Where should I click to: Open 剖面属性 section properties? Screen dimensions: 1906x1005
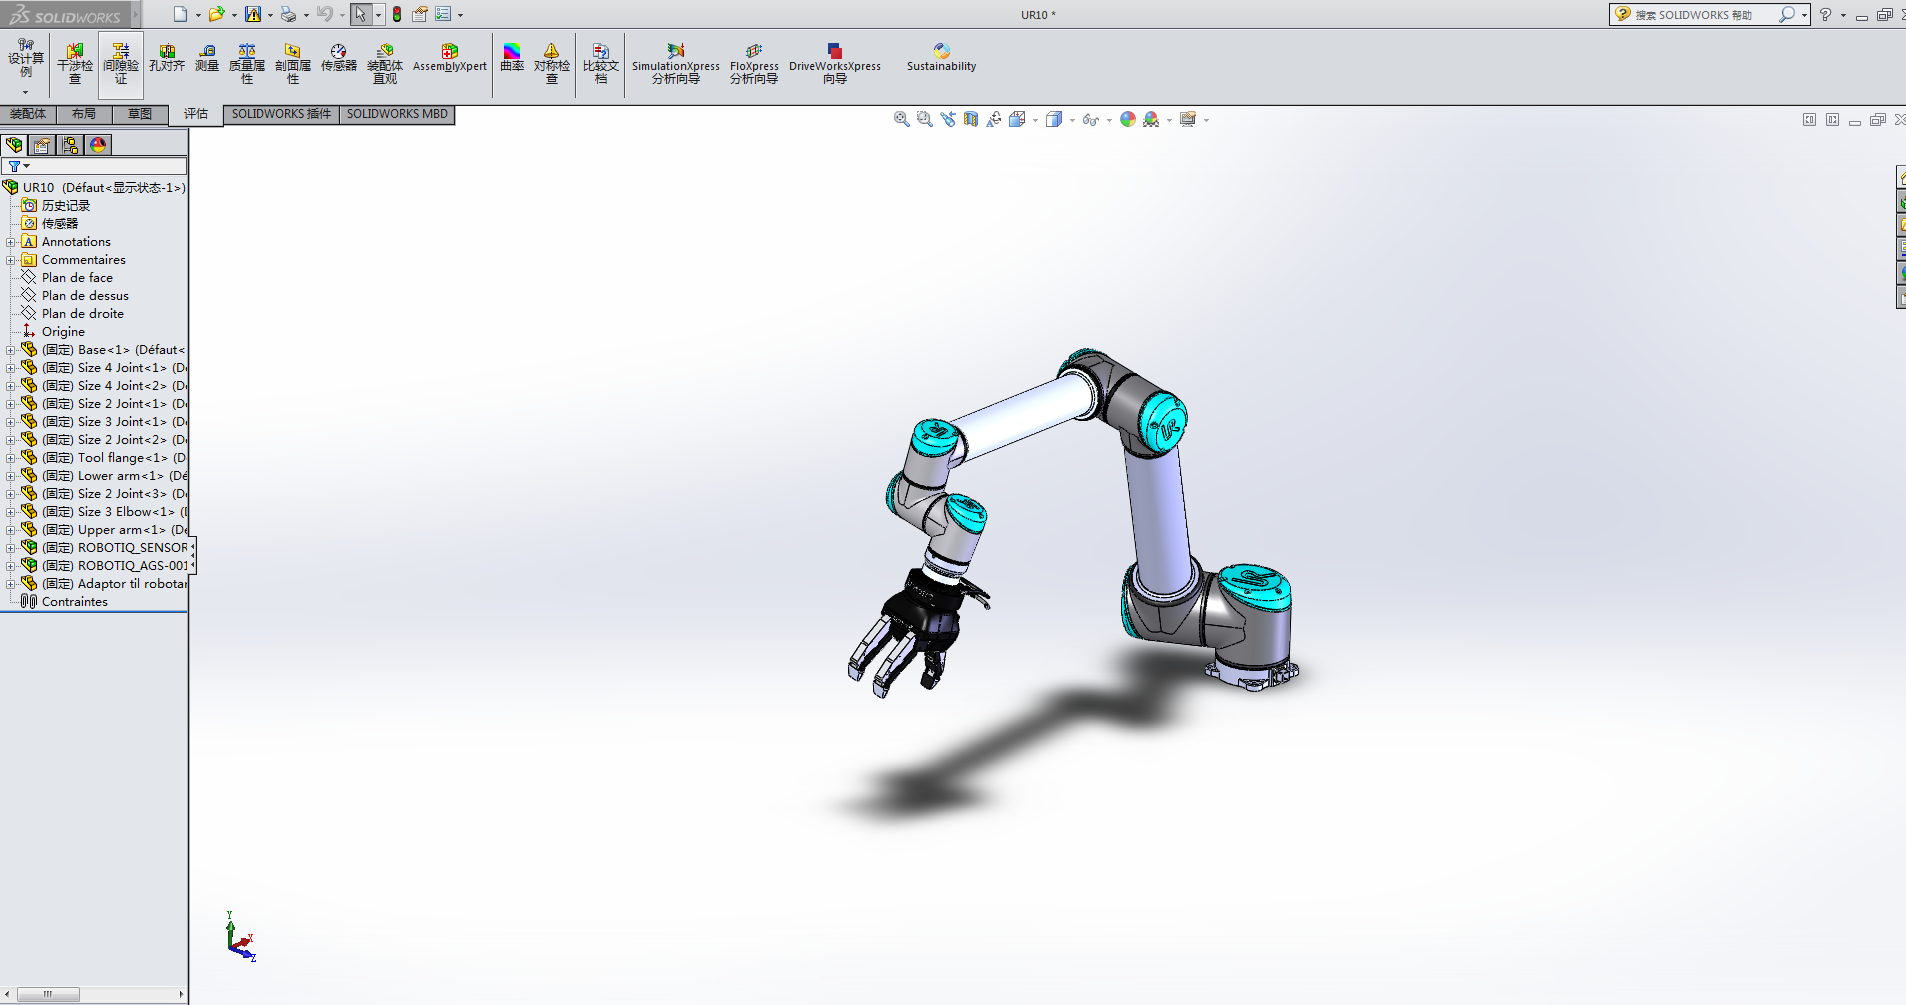[x=293, y=63]
